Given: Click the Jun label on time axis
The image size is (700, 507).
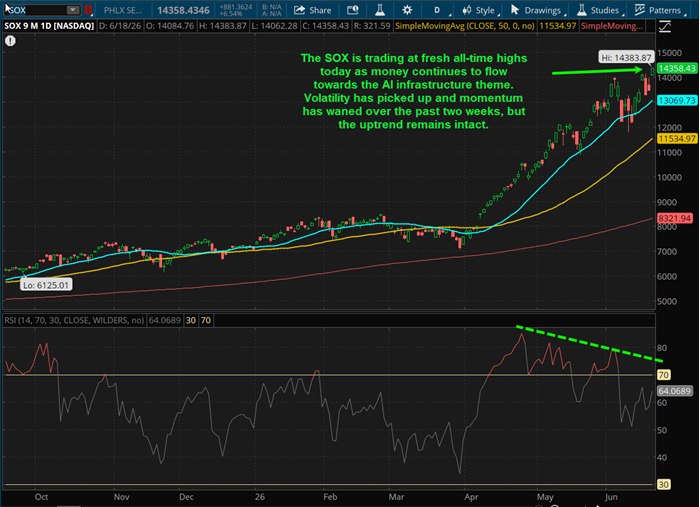Looking at the screenshot, I should tap(611, 497).
